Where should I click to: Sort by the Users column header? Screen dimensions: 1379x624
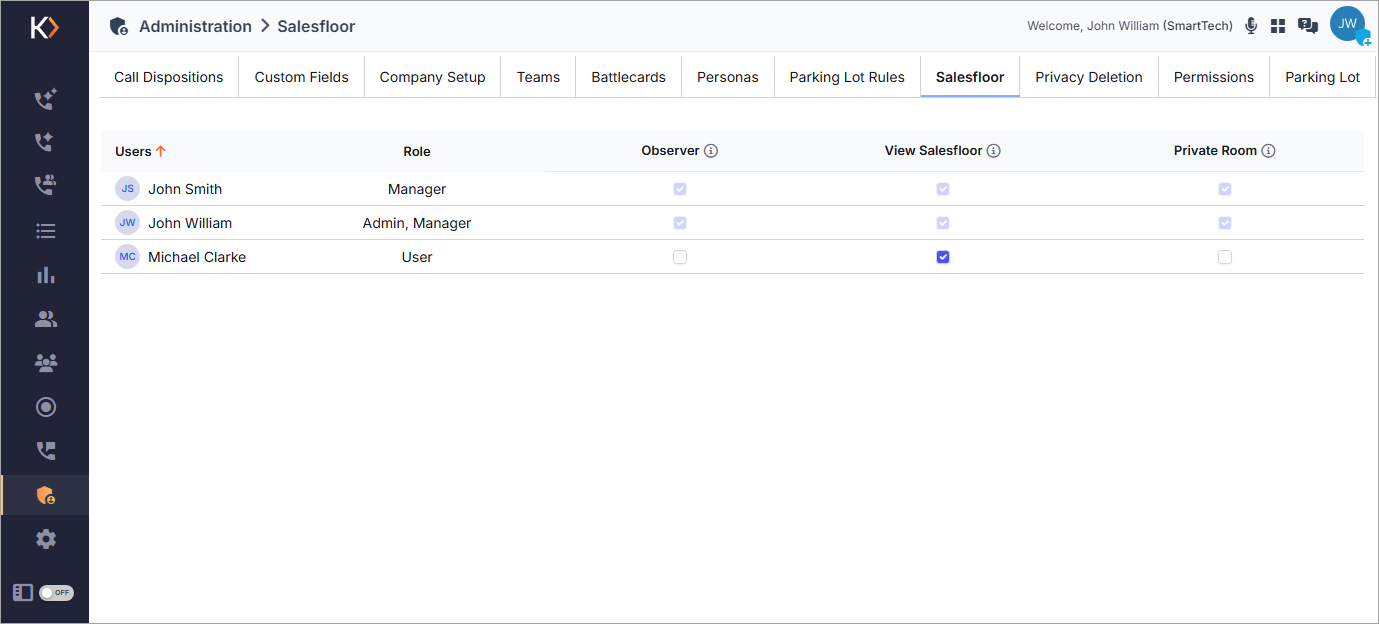(133, 151)
